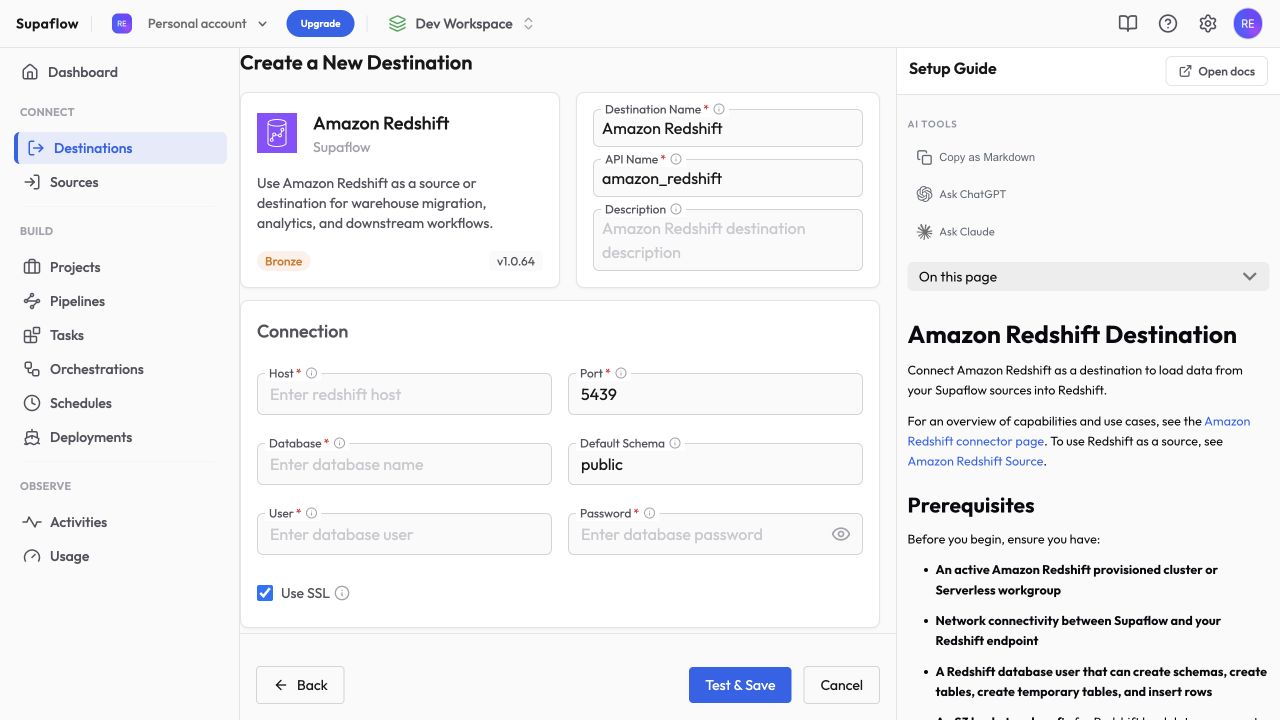Show info for Destination Name field
The image size is (1280, 720).
tap(719, 109)
